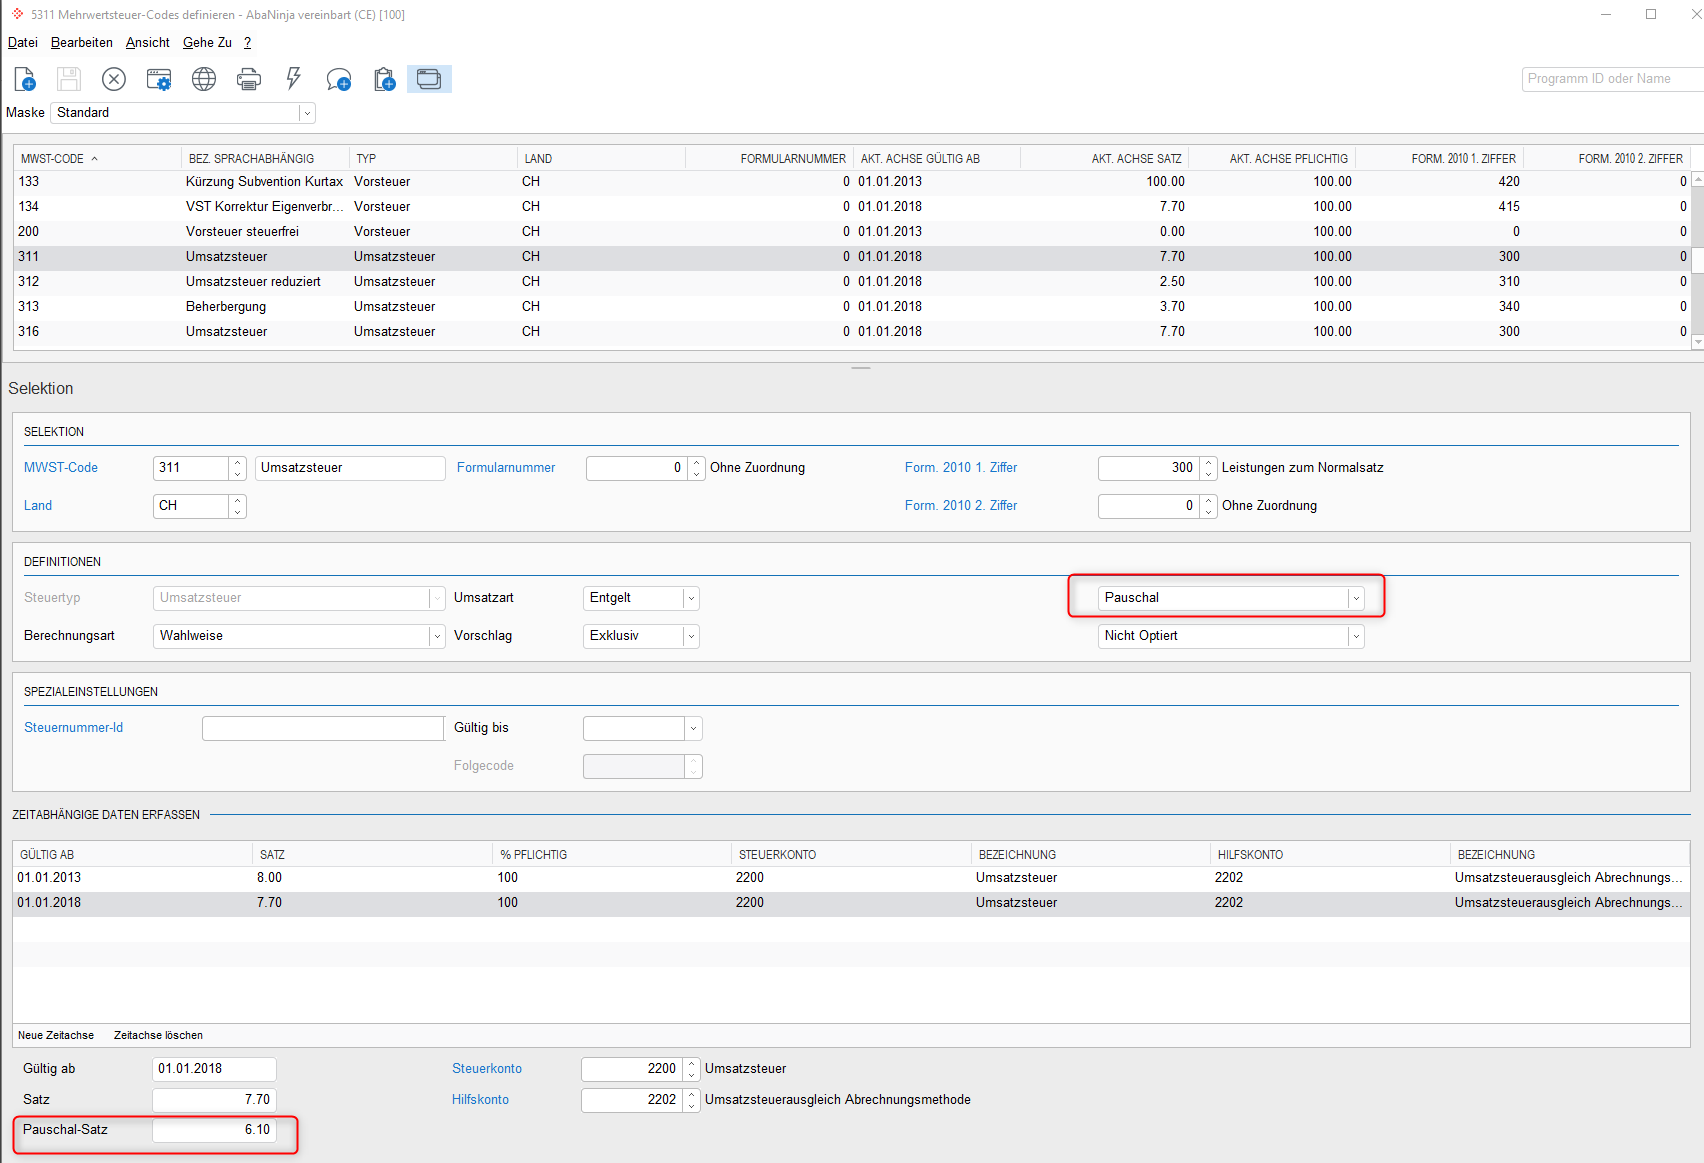This screenshot has width=1704, height=1163.
Task: Click the lightning bolt action icon
Action: pyautogui.click(x=294, y=79)
